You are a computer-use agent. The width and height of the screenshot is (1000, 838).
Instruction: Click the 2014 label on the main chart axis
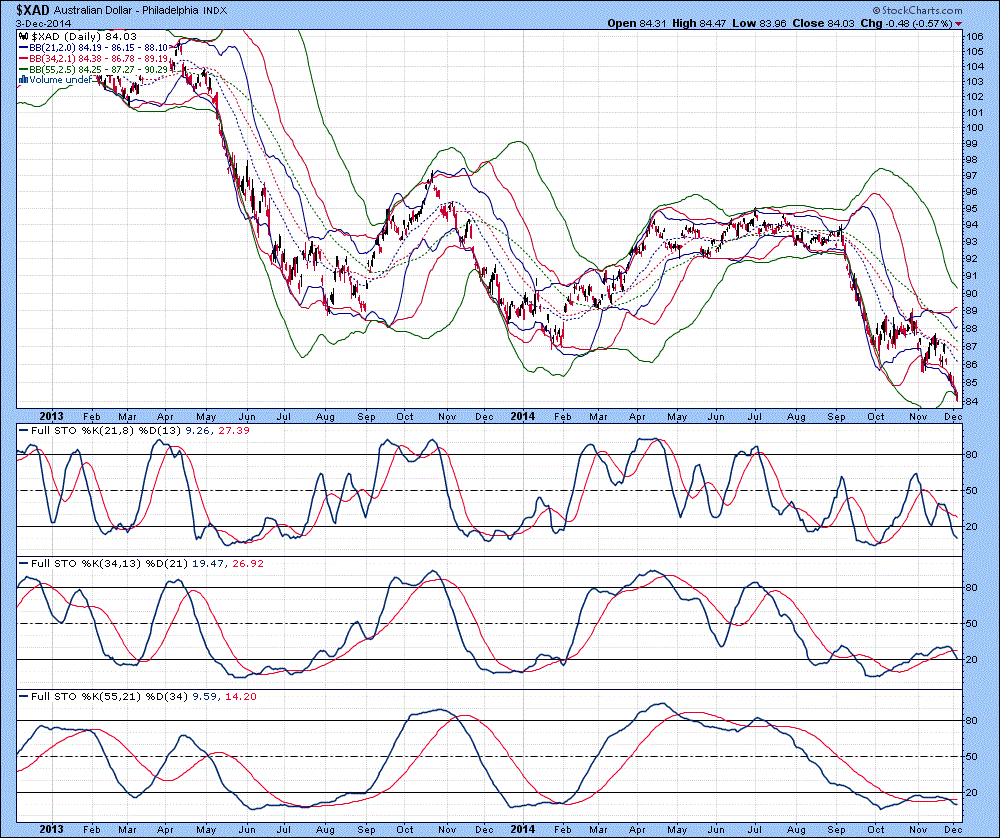[x=523, y=414]
